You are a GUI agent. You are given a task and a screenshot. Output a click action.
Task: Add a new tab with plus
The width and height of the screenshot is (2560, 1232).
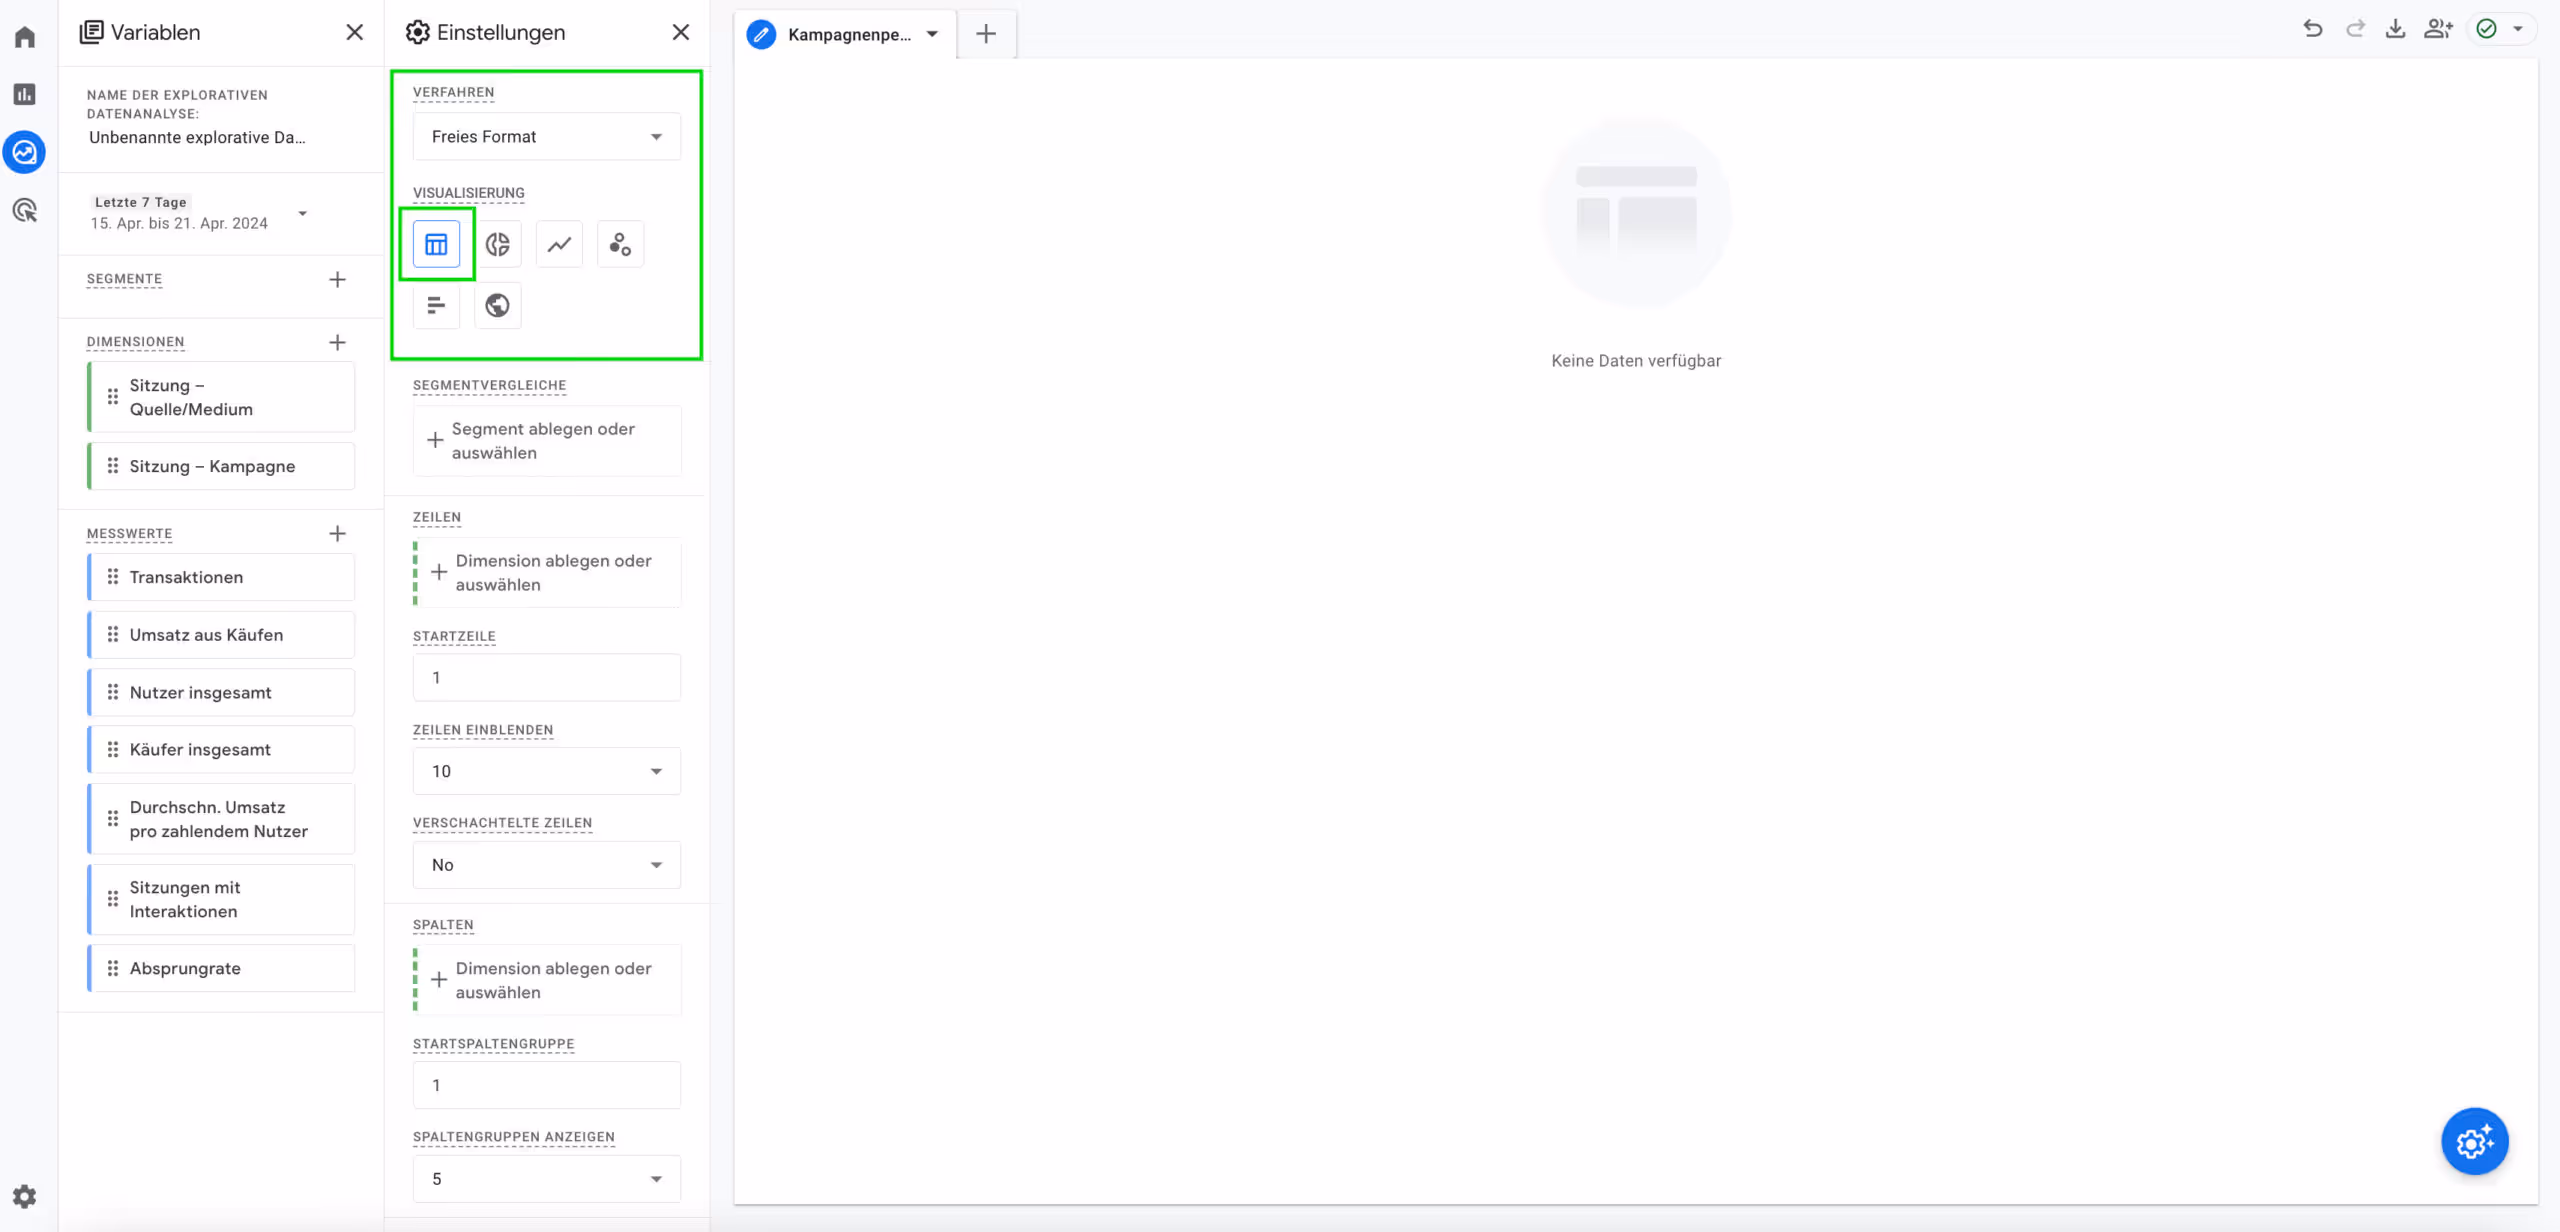986,34
